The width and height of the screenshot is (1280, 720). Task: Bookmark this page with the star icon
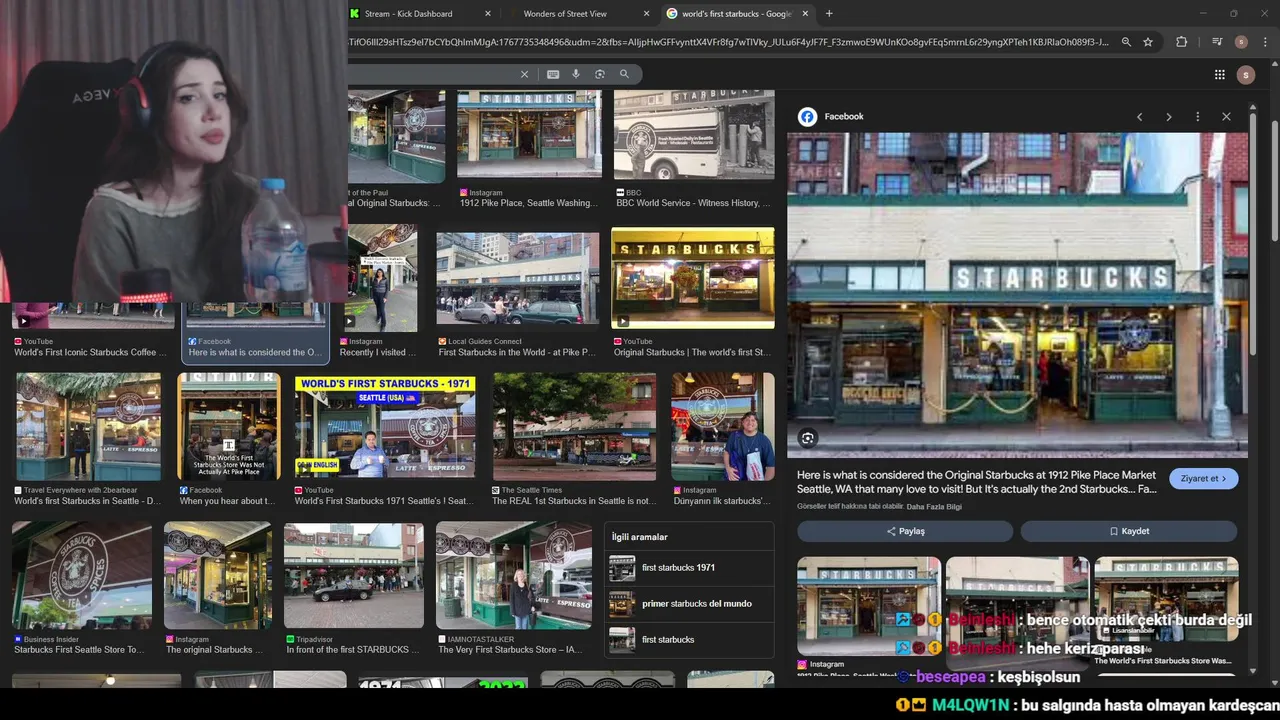click(1148, 42)
